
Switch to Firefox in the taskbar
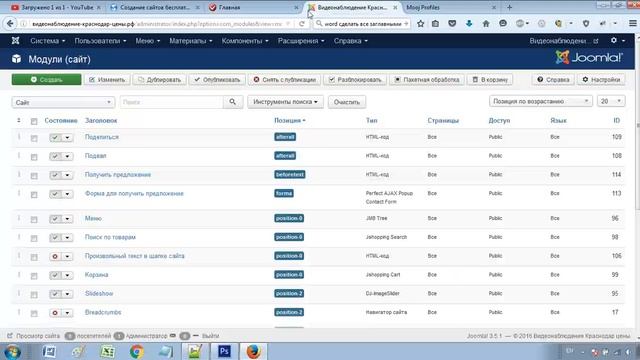tap(253, 351)
